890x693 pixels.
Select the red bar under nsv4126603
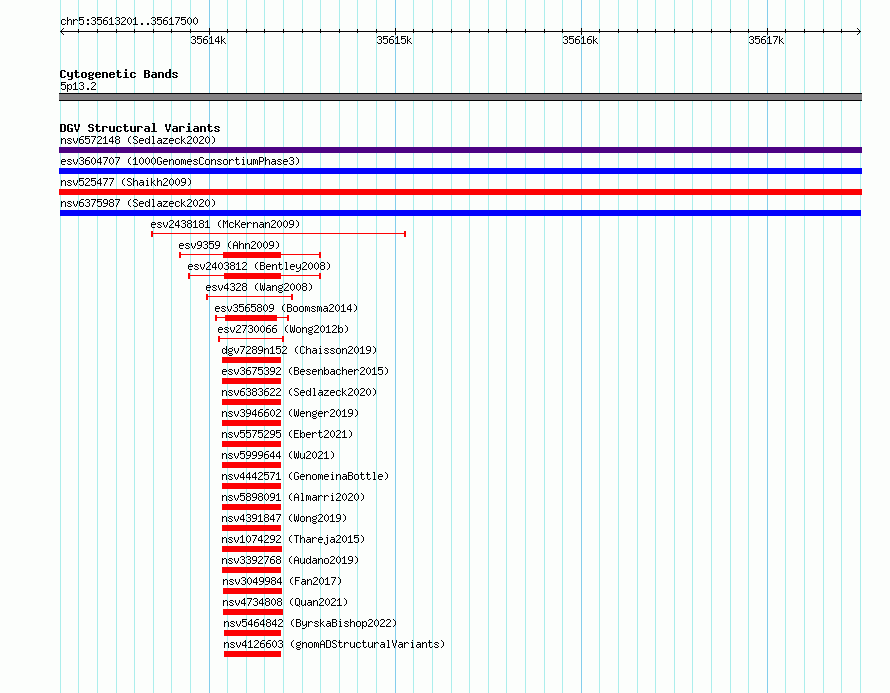click(x=253, y=654)
